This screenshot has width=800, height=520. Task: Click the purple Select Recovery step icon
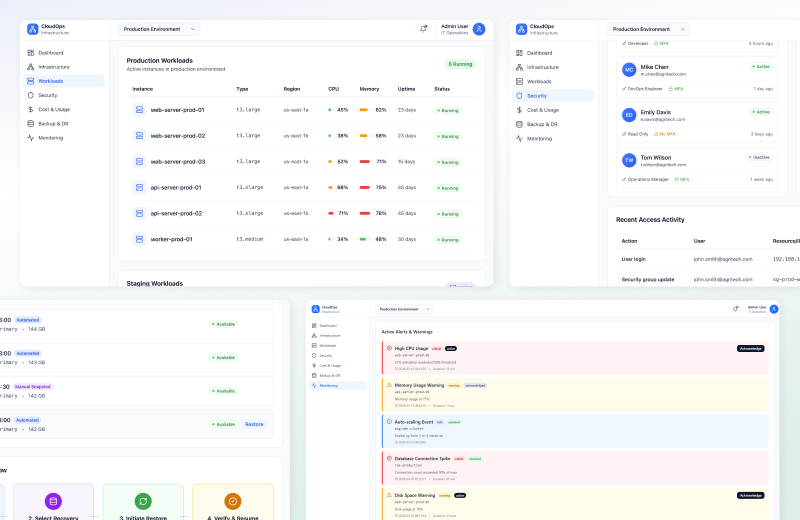[x=53, y=501]
